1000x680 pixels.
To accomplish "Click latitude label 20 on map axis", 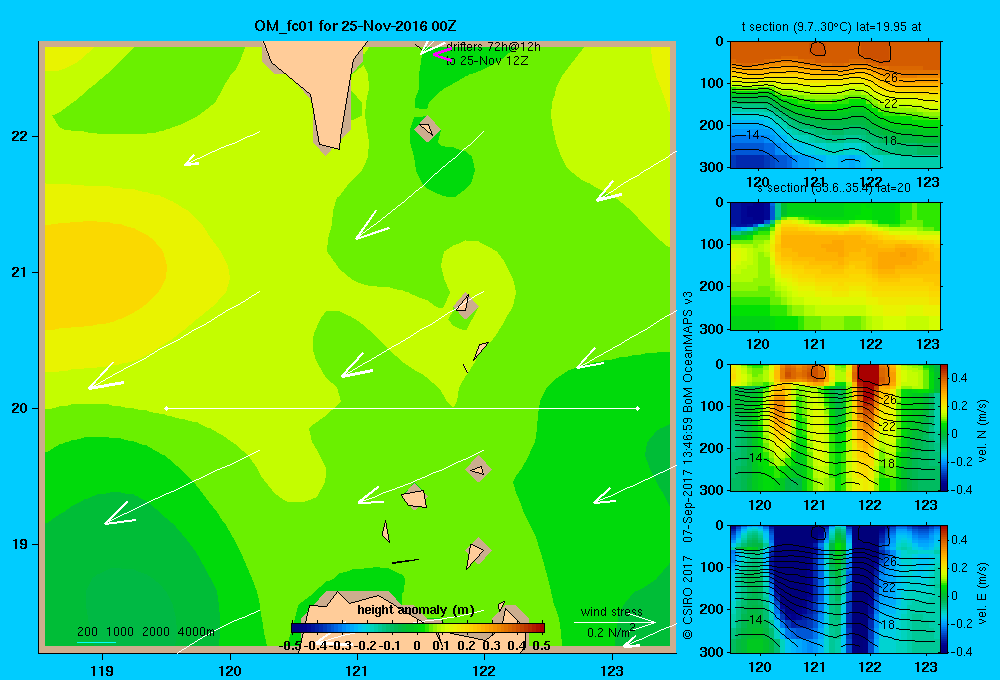I will (20, 408).
